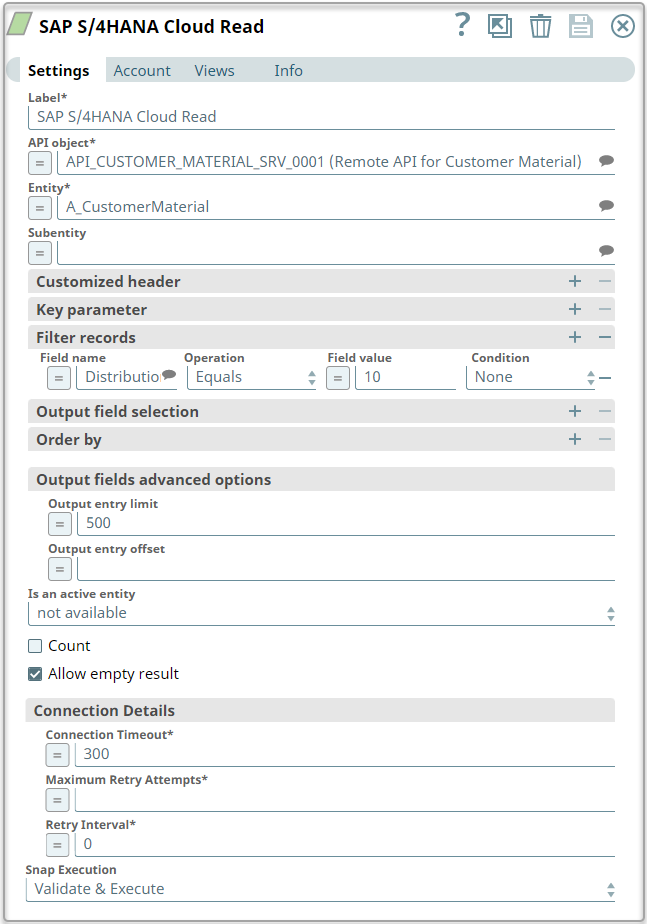The height and width of the screenshot is (924, 647).
Task: Delete the snap with the trash icon
Action: click(x=540, y=27)
